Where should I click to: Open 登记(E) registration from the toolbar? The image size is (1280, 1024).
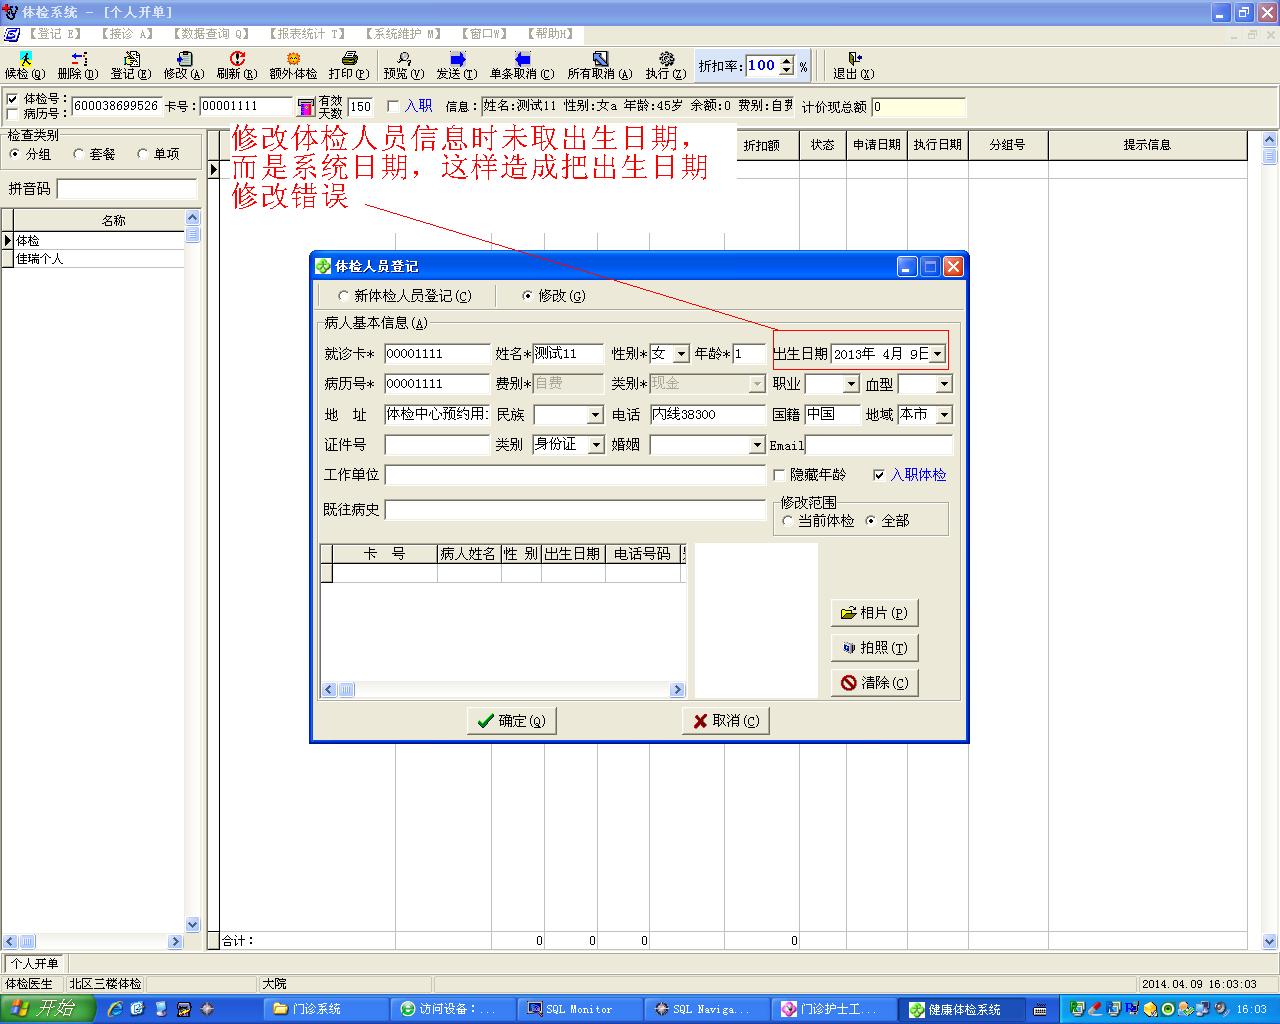[131, 66]
